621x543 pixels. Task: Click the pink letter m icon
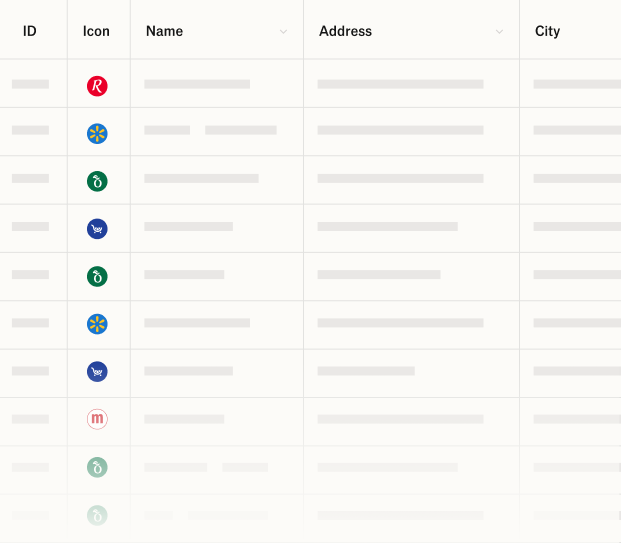(x=97, y=419)
